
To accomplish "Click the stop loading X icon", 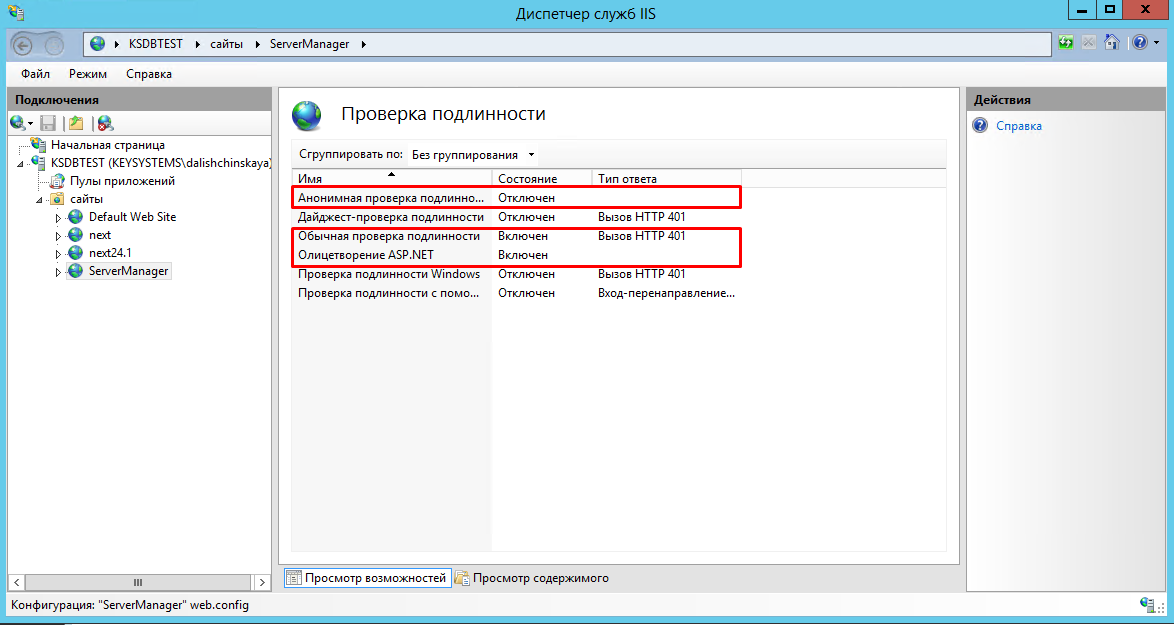I will click(x=1089, y=43).
